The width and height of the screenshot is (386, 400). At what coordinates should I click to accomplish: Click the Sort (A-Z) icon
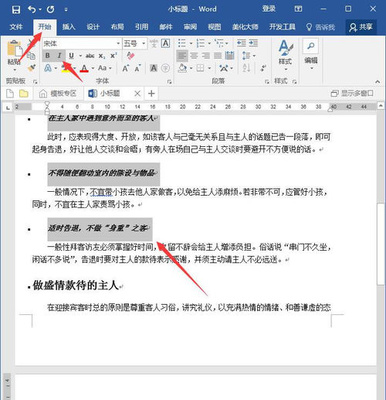pos(246,68)
